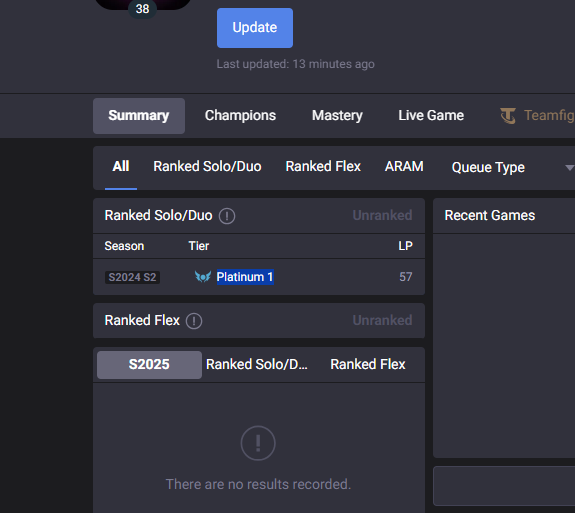Click the Last updated timestamp text

tap(296, 64)
